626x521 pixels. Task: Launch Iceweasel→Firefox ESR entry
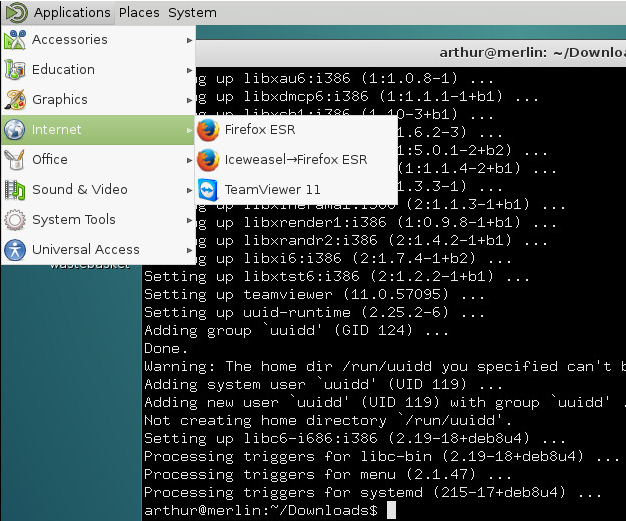(x=296, y=160)
